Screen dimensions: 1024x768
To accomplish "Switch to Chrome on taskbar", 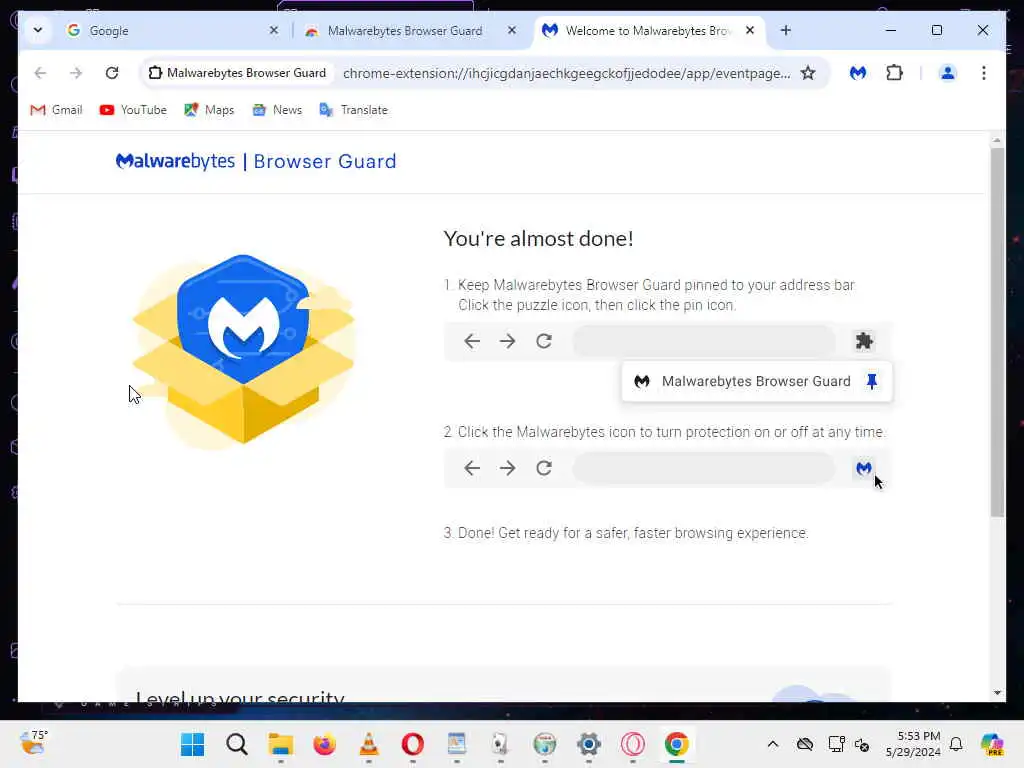I will point(677,744).
